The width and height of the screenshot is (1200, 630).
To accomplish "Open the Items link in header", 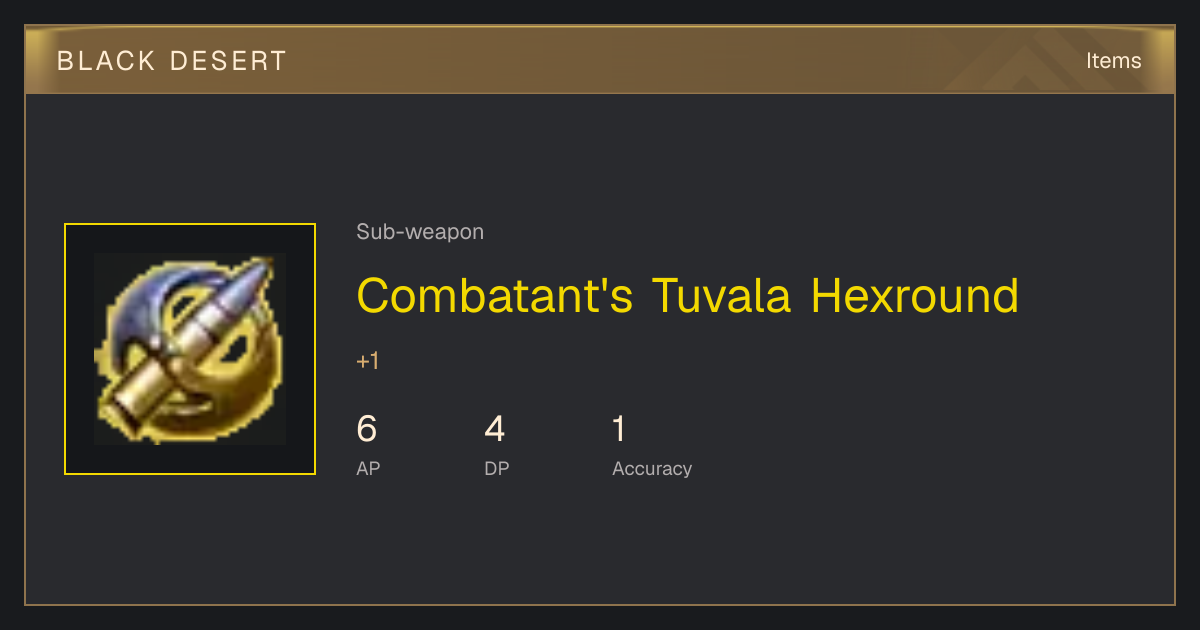I will [x=1113, y=61].
